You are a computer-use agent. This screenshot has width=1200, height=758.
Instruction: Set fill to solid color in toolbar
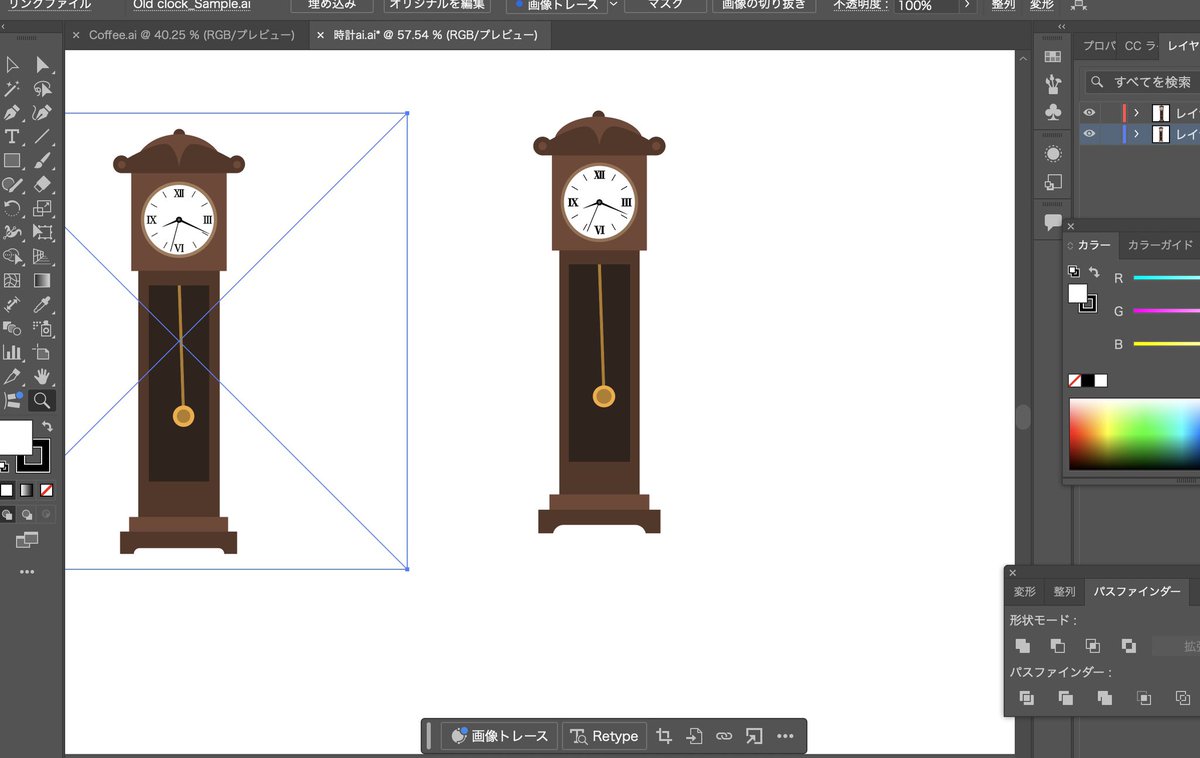tap(7, 490)
